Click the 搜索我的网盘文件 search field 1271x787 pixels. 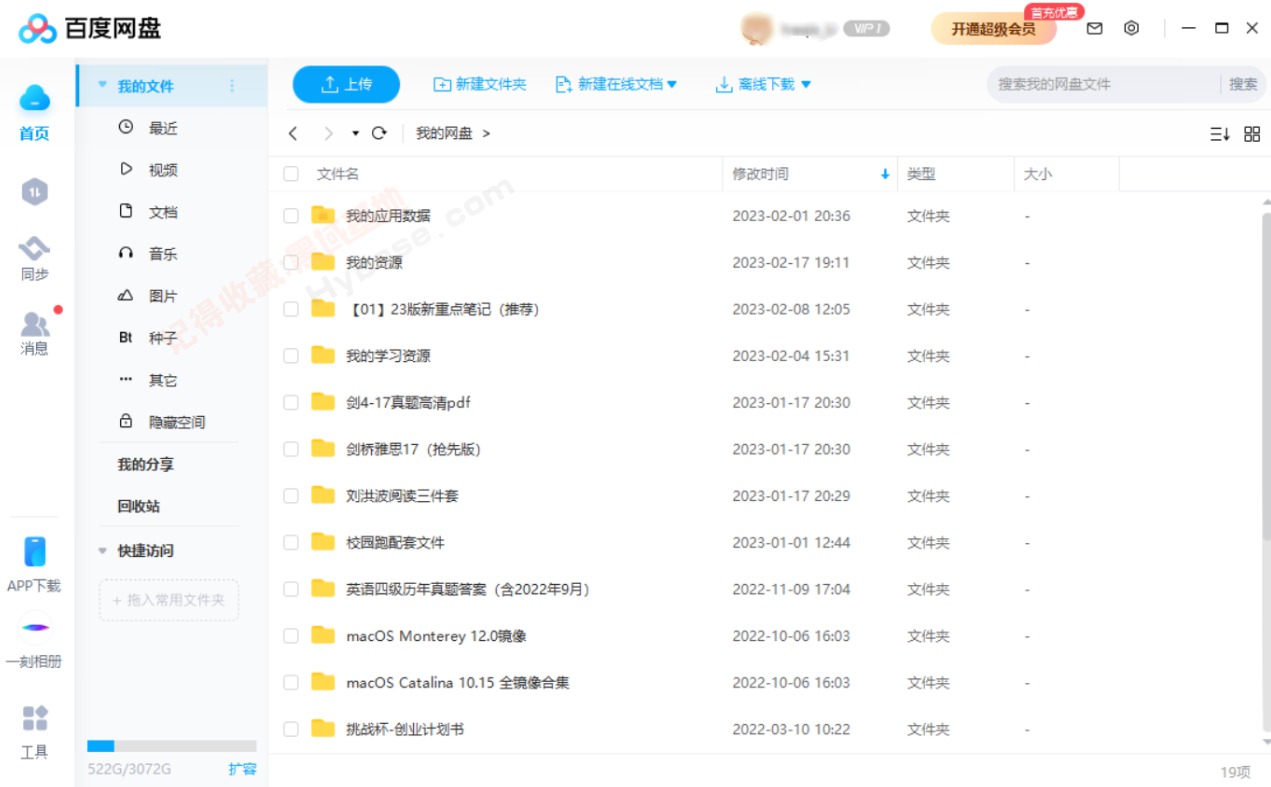1103,84
